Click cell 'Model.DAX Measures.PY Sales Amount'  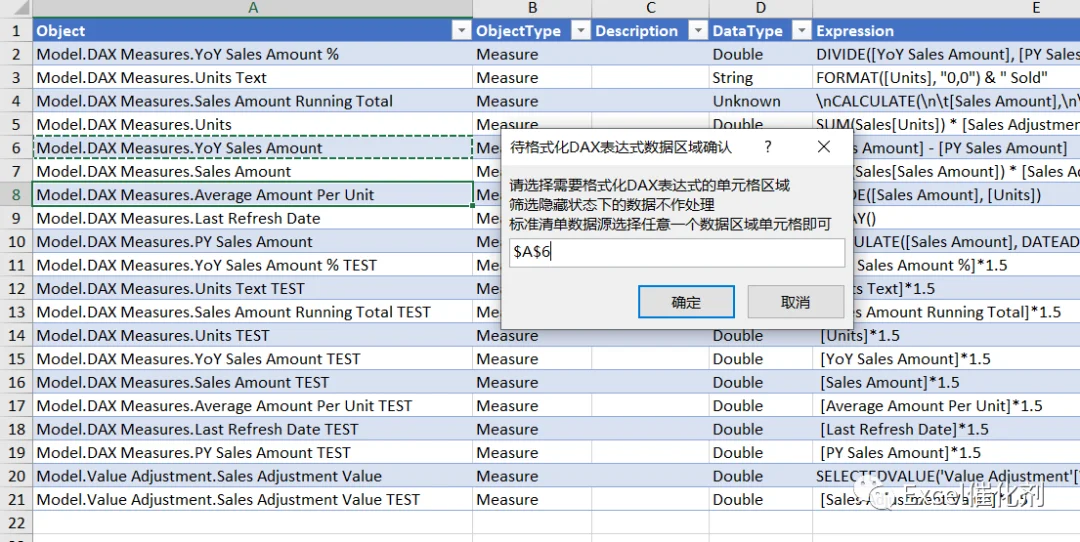coord(253,242)
